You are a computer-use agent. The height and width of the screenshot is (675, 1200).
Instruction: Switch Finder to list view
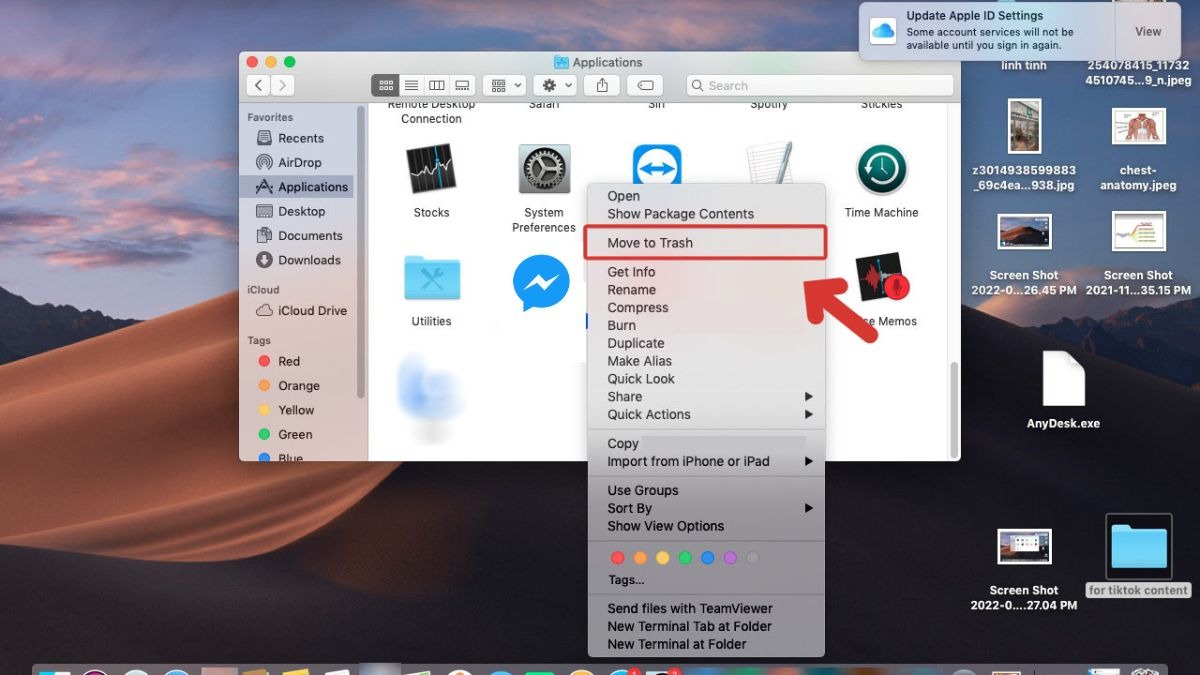tap(410, 86)
